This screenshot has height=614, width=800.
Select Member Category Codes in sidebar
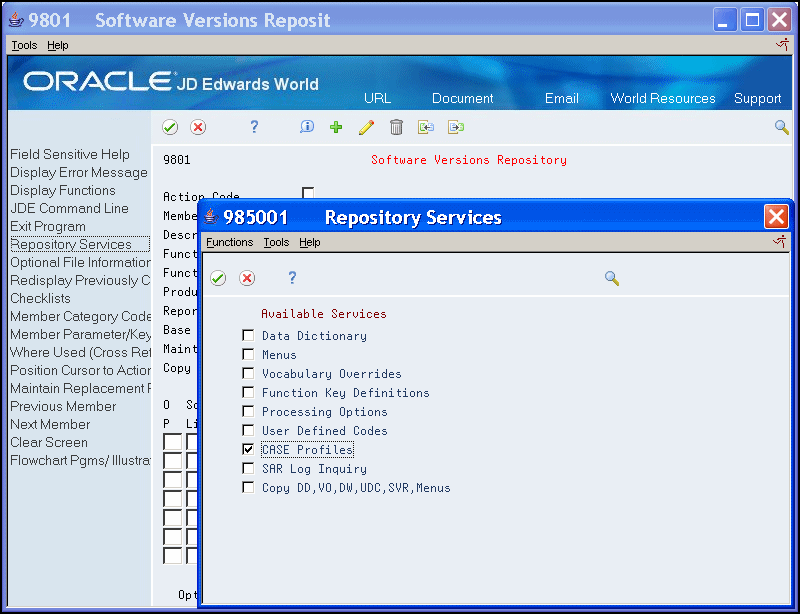[x=80, y=316]
